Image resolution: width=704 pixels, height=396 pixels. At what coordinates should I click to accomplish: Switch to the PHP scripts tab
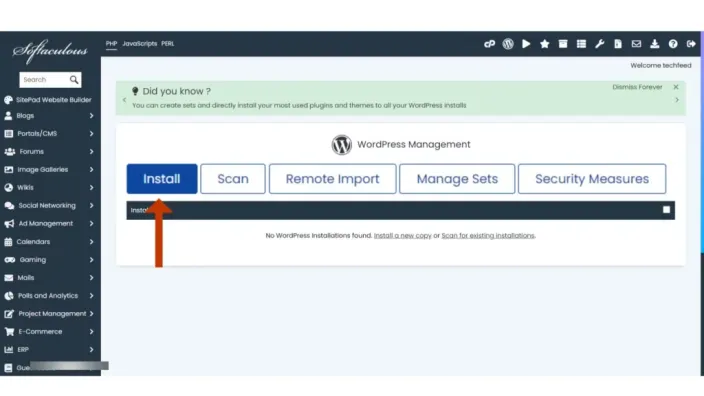tap(111, 44)
